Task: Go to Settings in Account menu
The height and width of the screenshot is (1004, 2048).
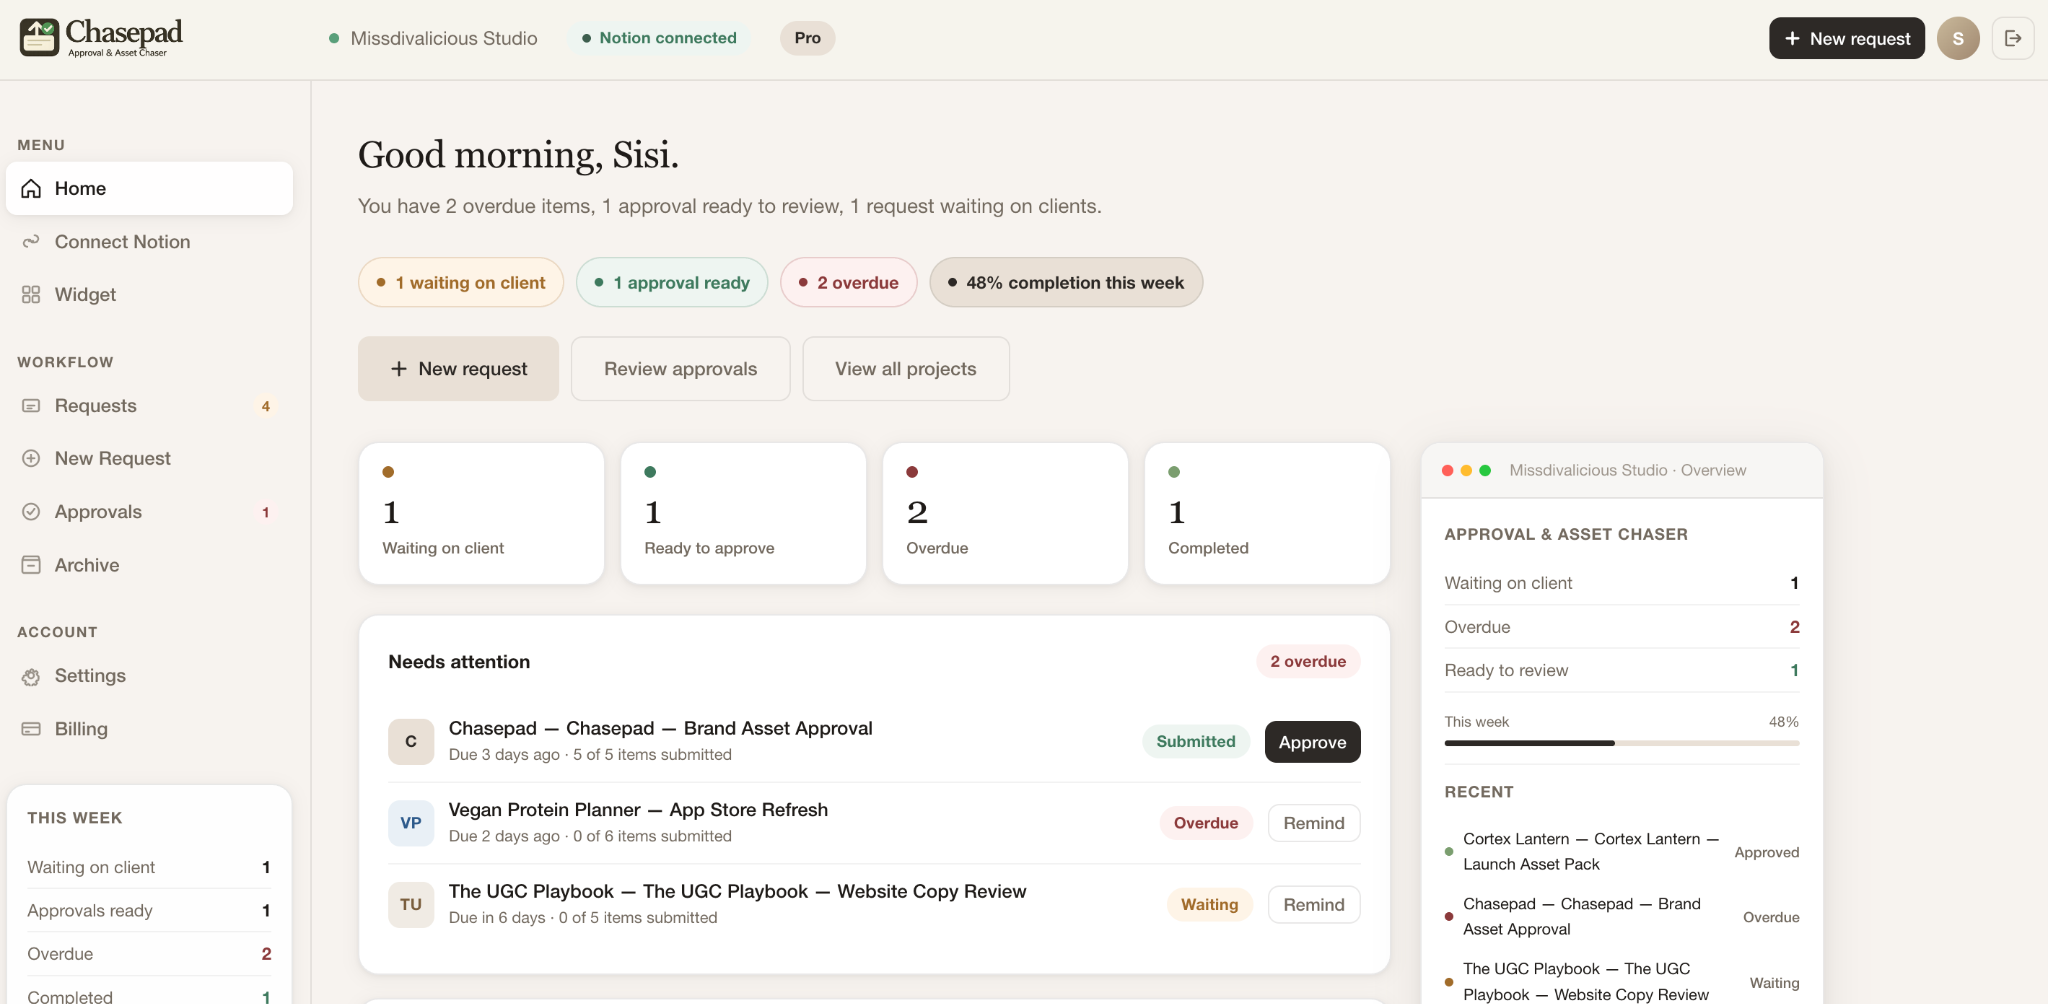Action: coord(149,676)
